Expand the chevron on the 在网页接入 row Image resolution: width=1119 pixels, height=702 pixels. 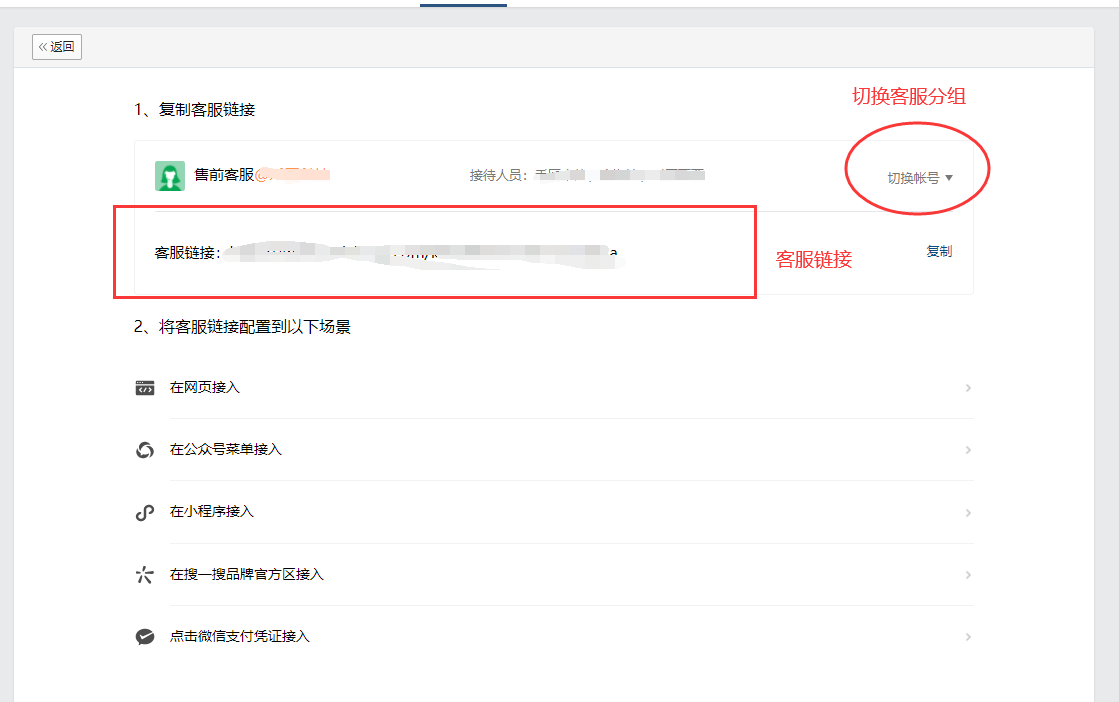(967, 388)
